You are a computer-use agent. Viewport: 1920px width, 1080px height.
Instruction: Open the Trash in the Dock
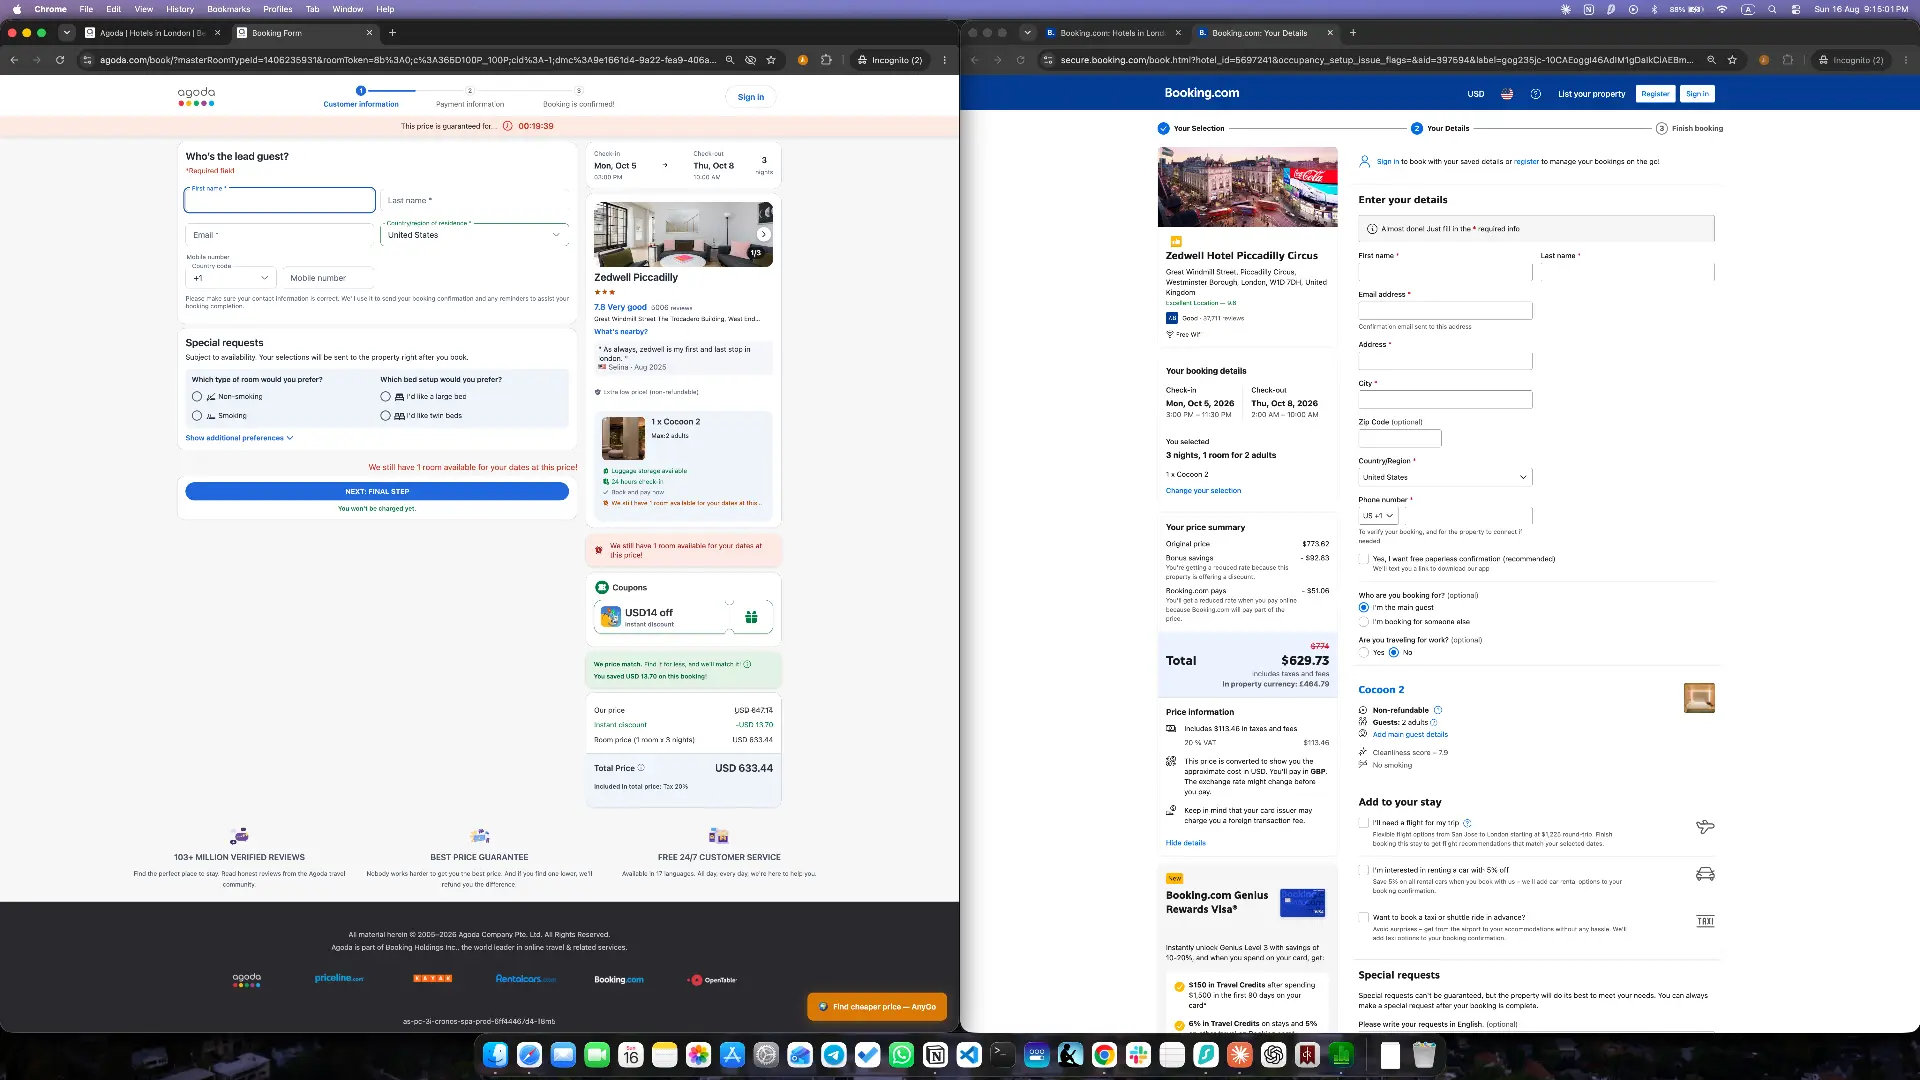click(x=1424, y=1055)
